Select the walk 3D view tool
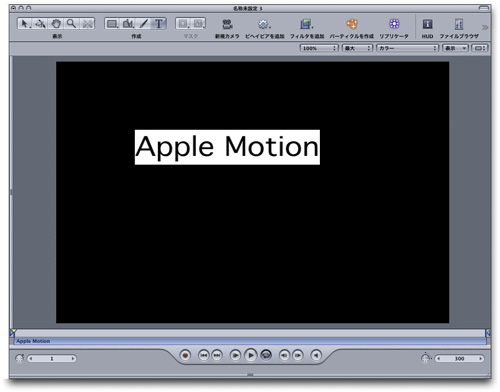Viewport: 500px width, 392px height. click(x=87, y=24)
